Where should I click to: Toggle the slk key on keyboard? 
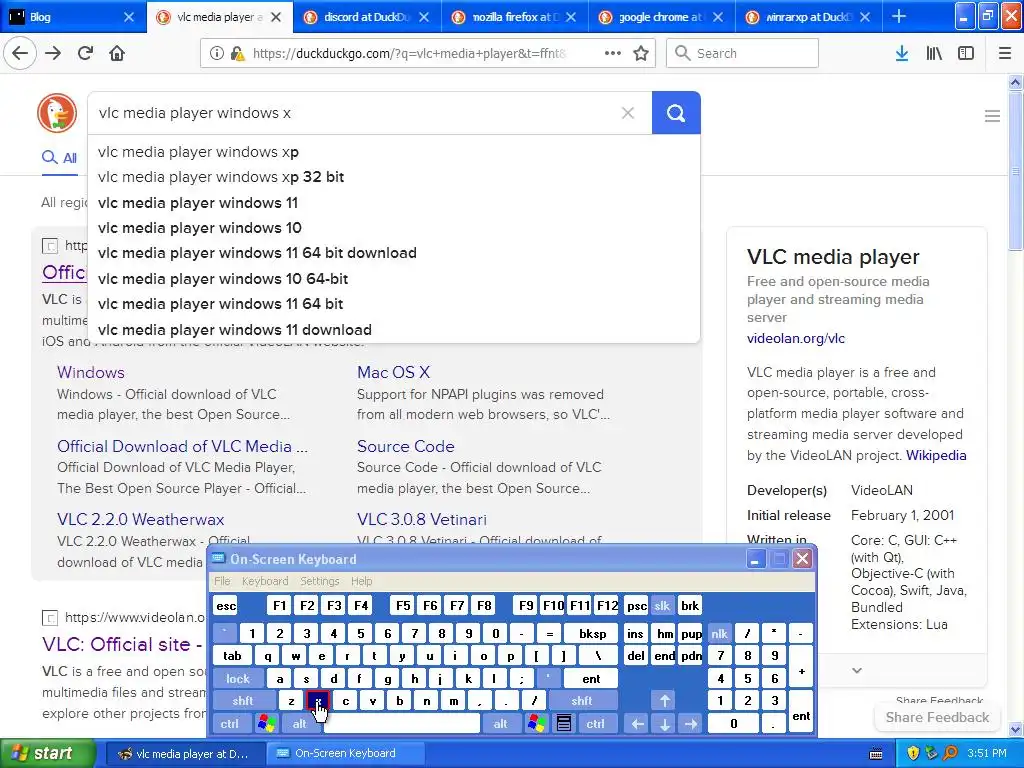tap(662, 605)
